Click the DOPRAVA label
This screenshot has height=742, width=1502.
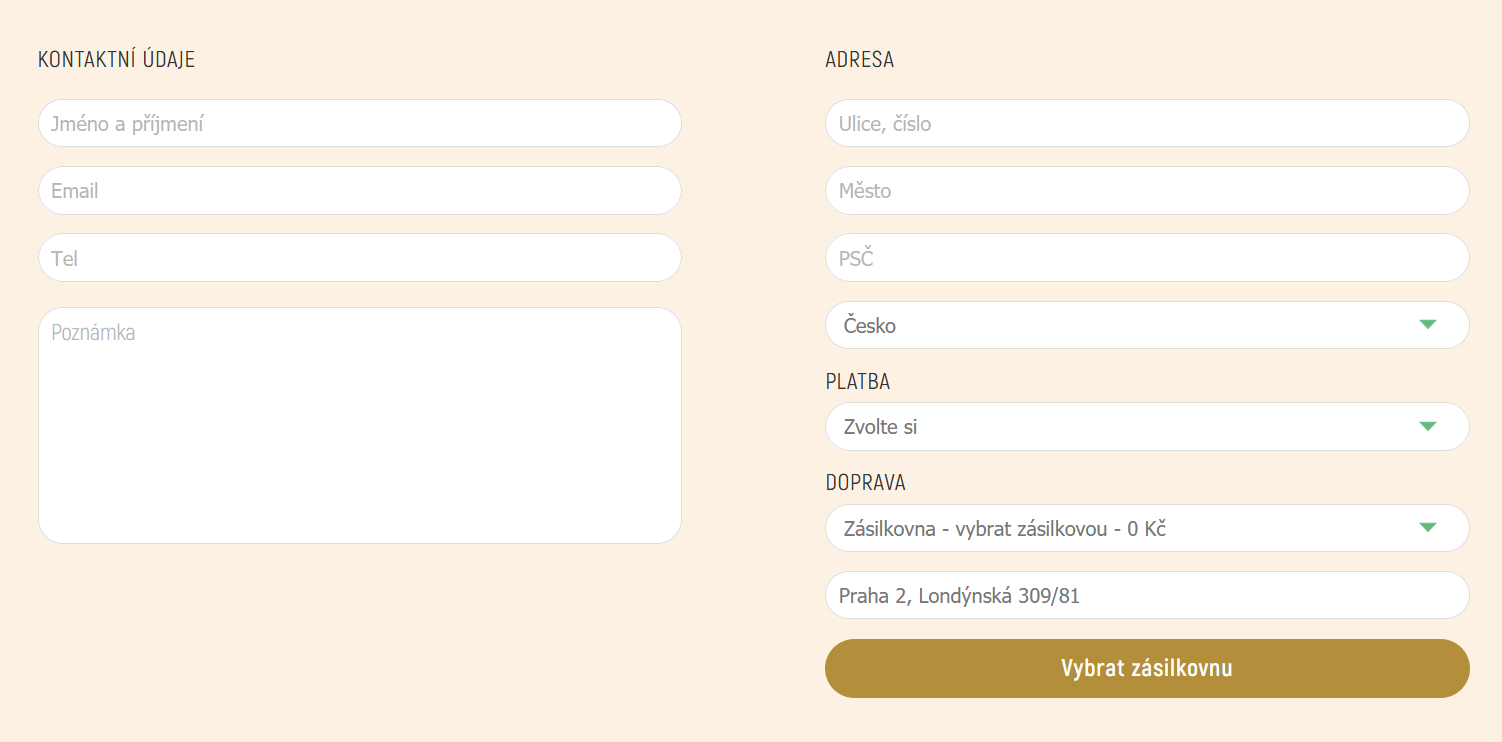tap(866, 482)
